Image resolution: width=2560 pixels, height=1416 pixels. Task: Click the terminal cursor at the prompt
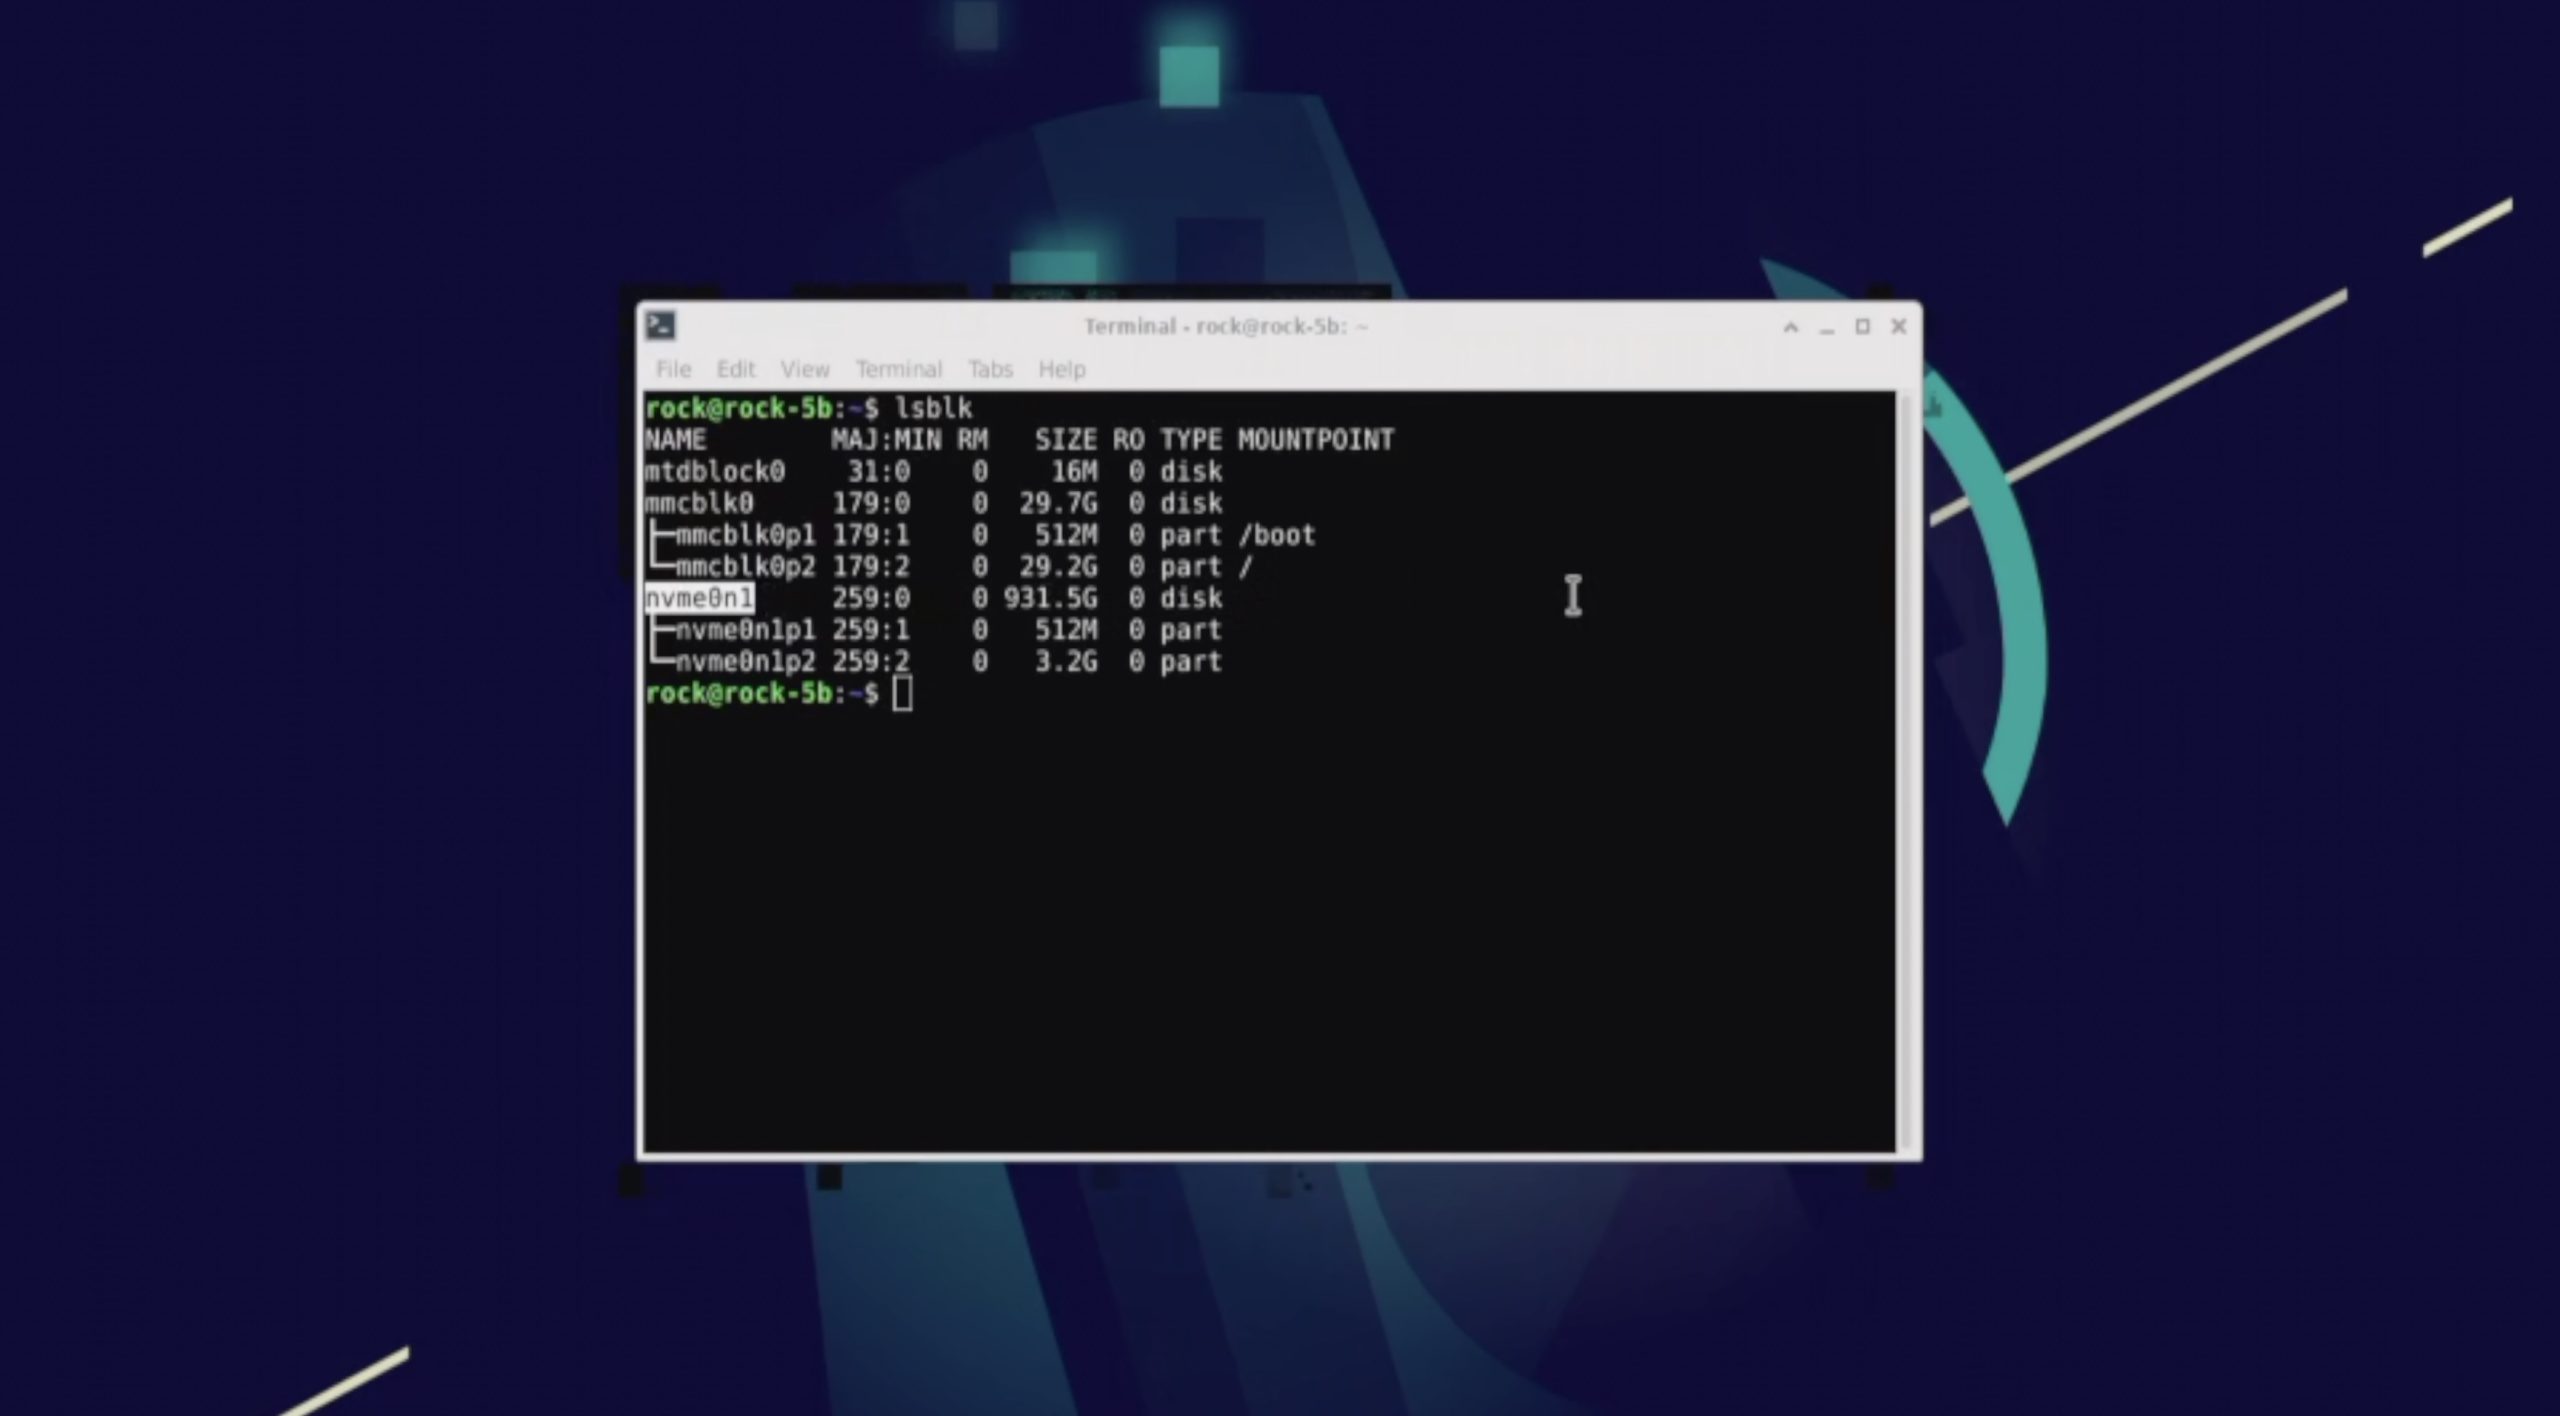coord(902,694)
